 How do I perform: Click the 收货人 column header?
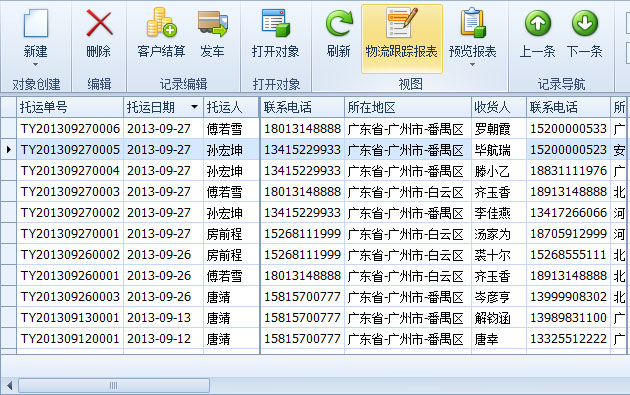coord(499,107)
